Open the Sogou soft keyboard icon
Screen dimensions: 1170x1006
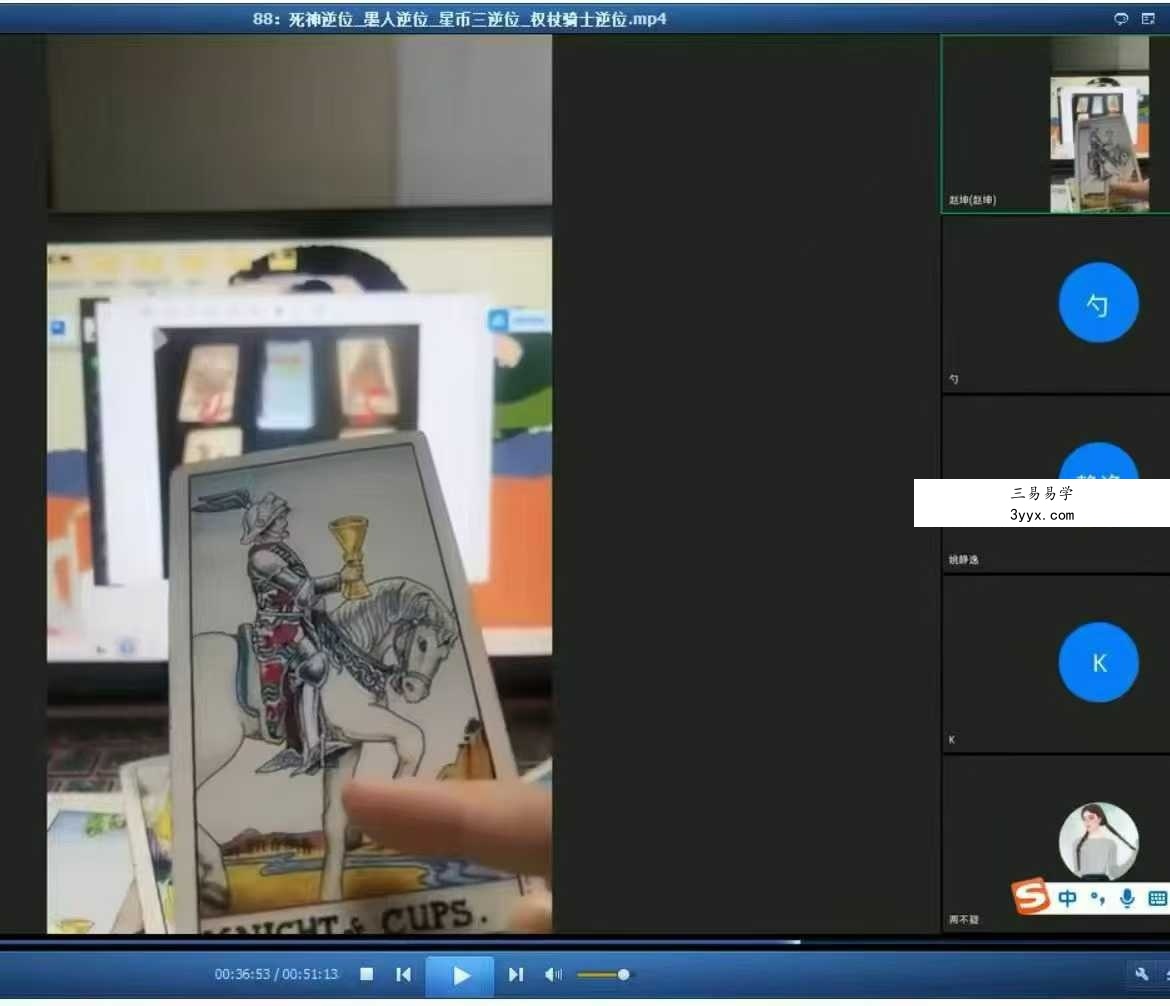click(x=1158, y=899)
